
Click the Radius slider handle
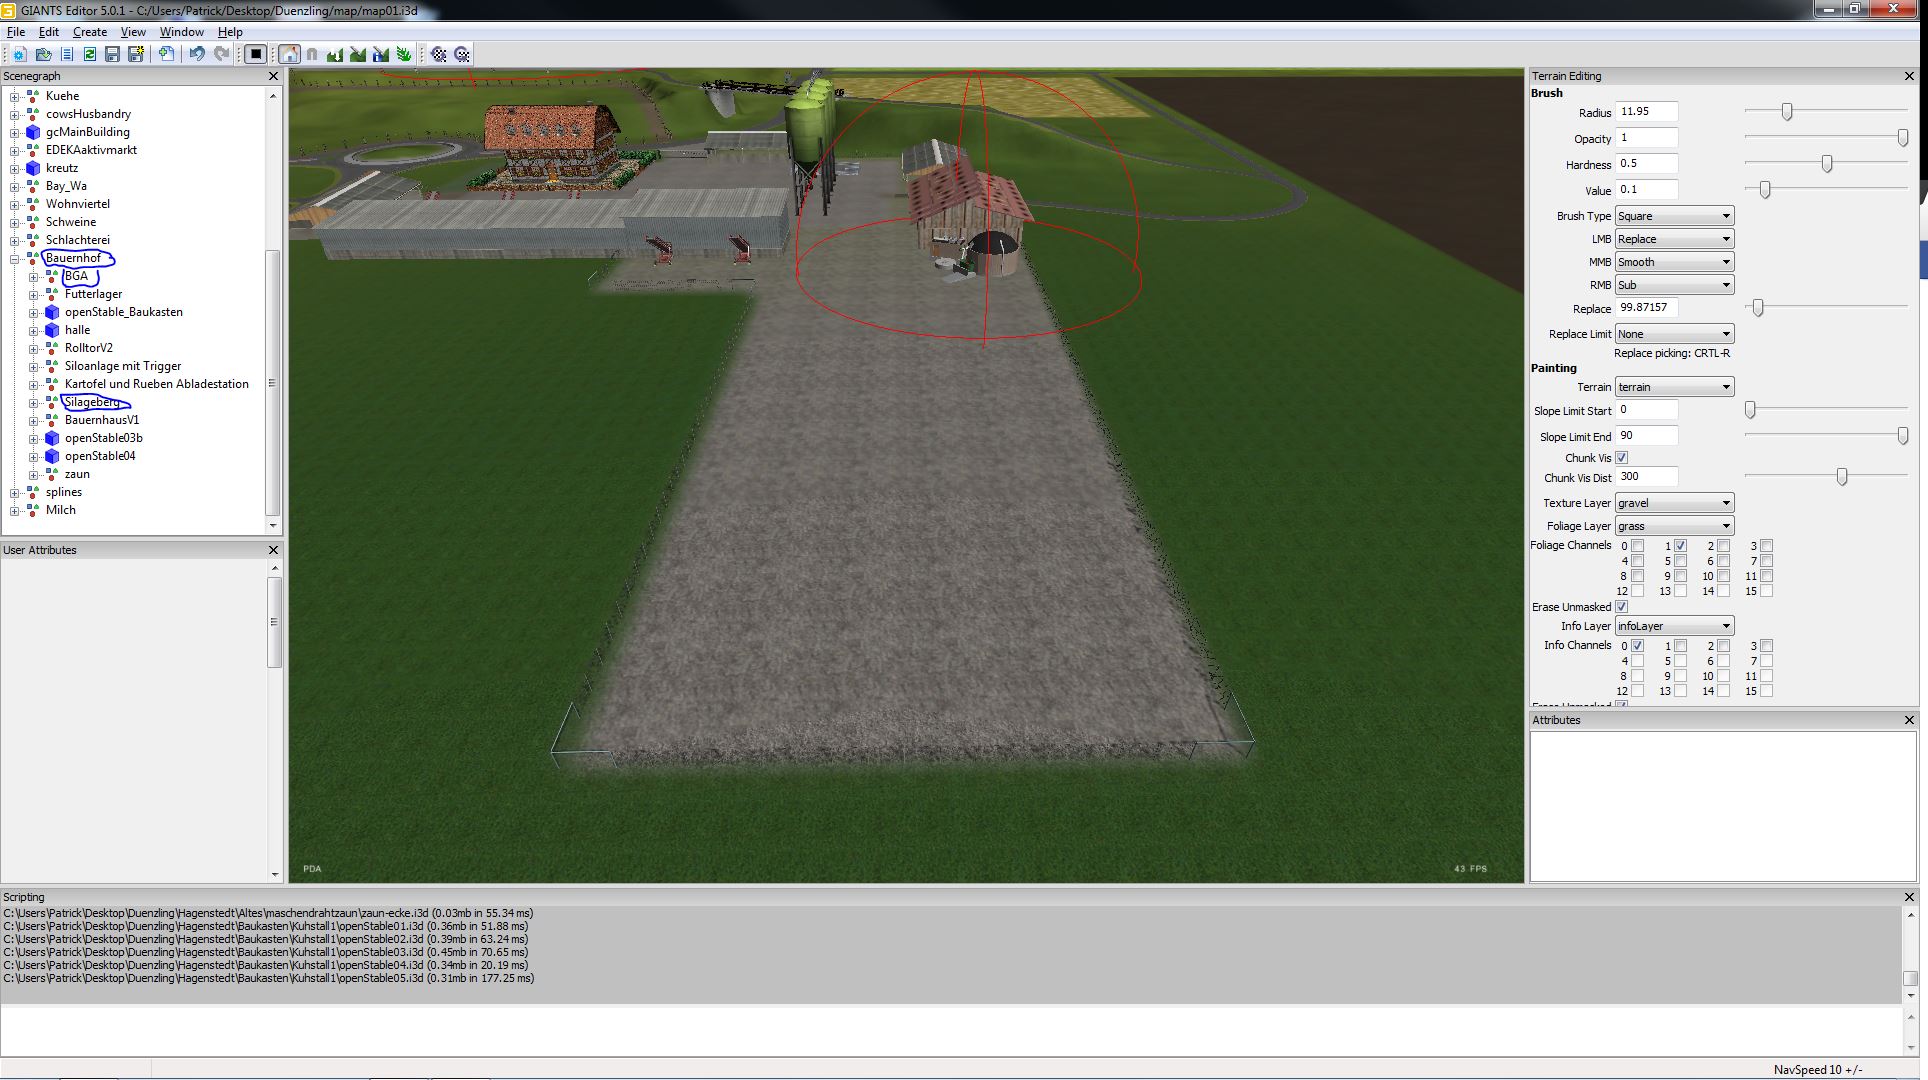(x=1787, y=112)
